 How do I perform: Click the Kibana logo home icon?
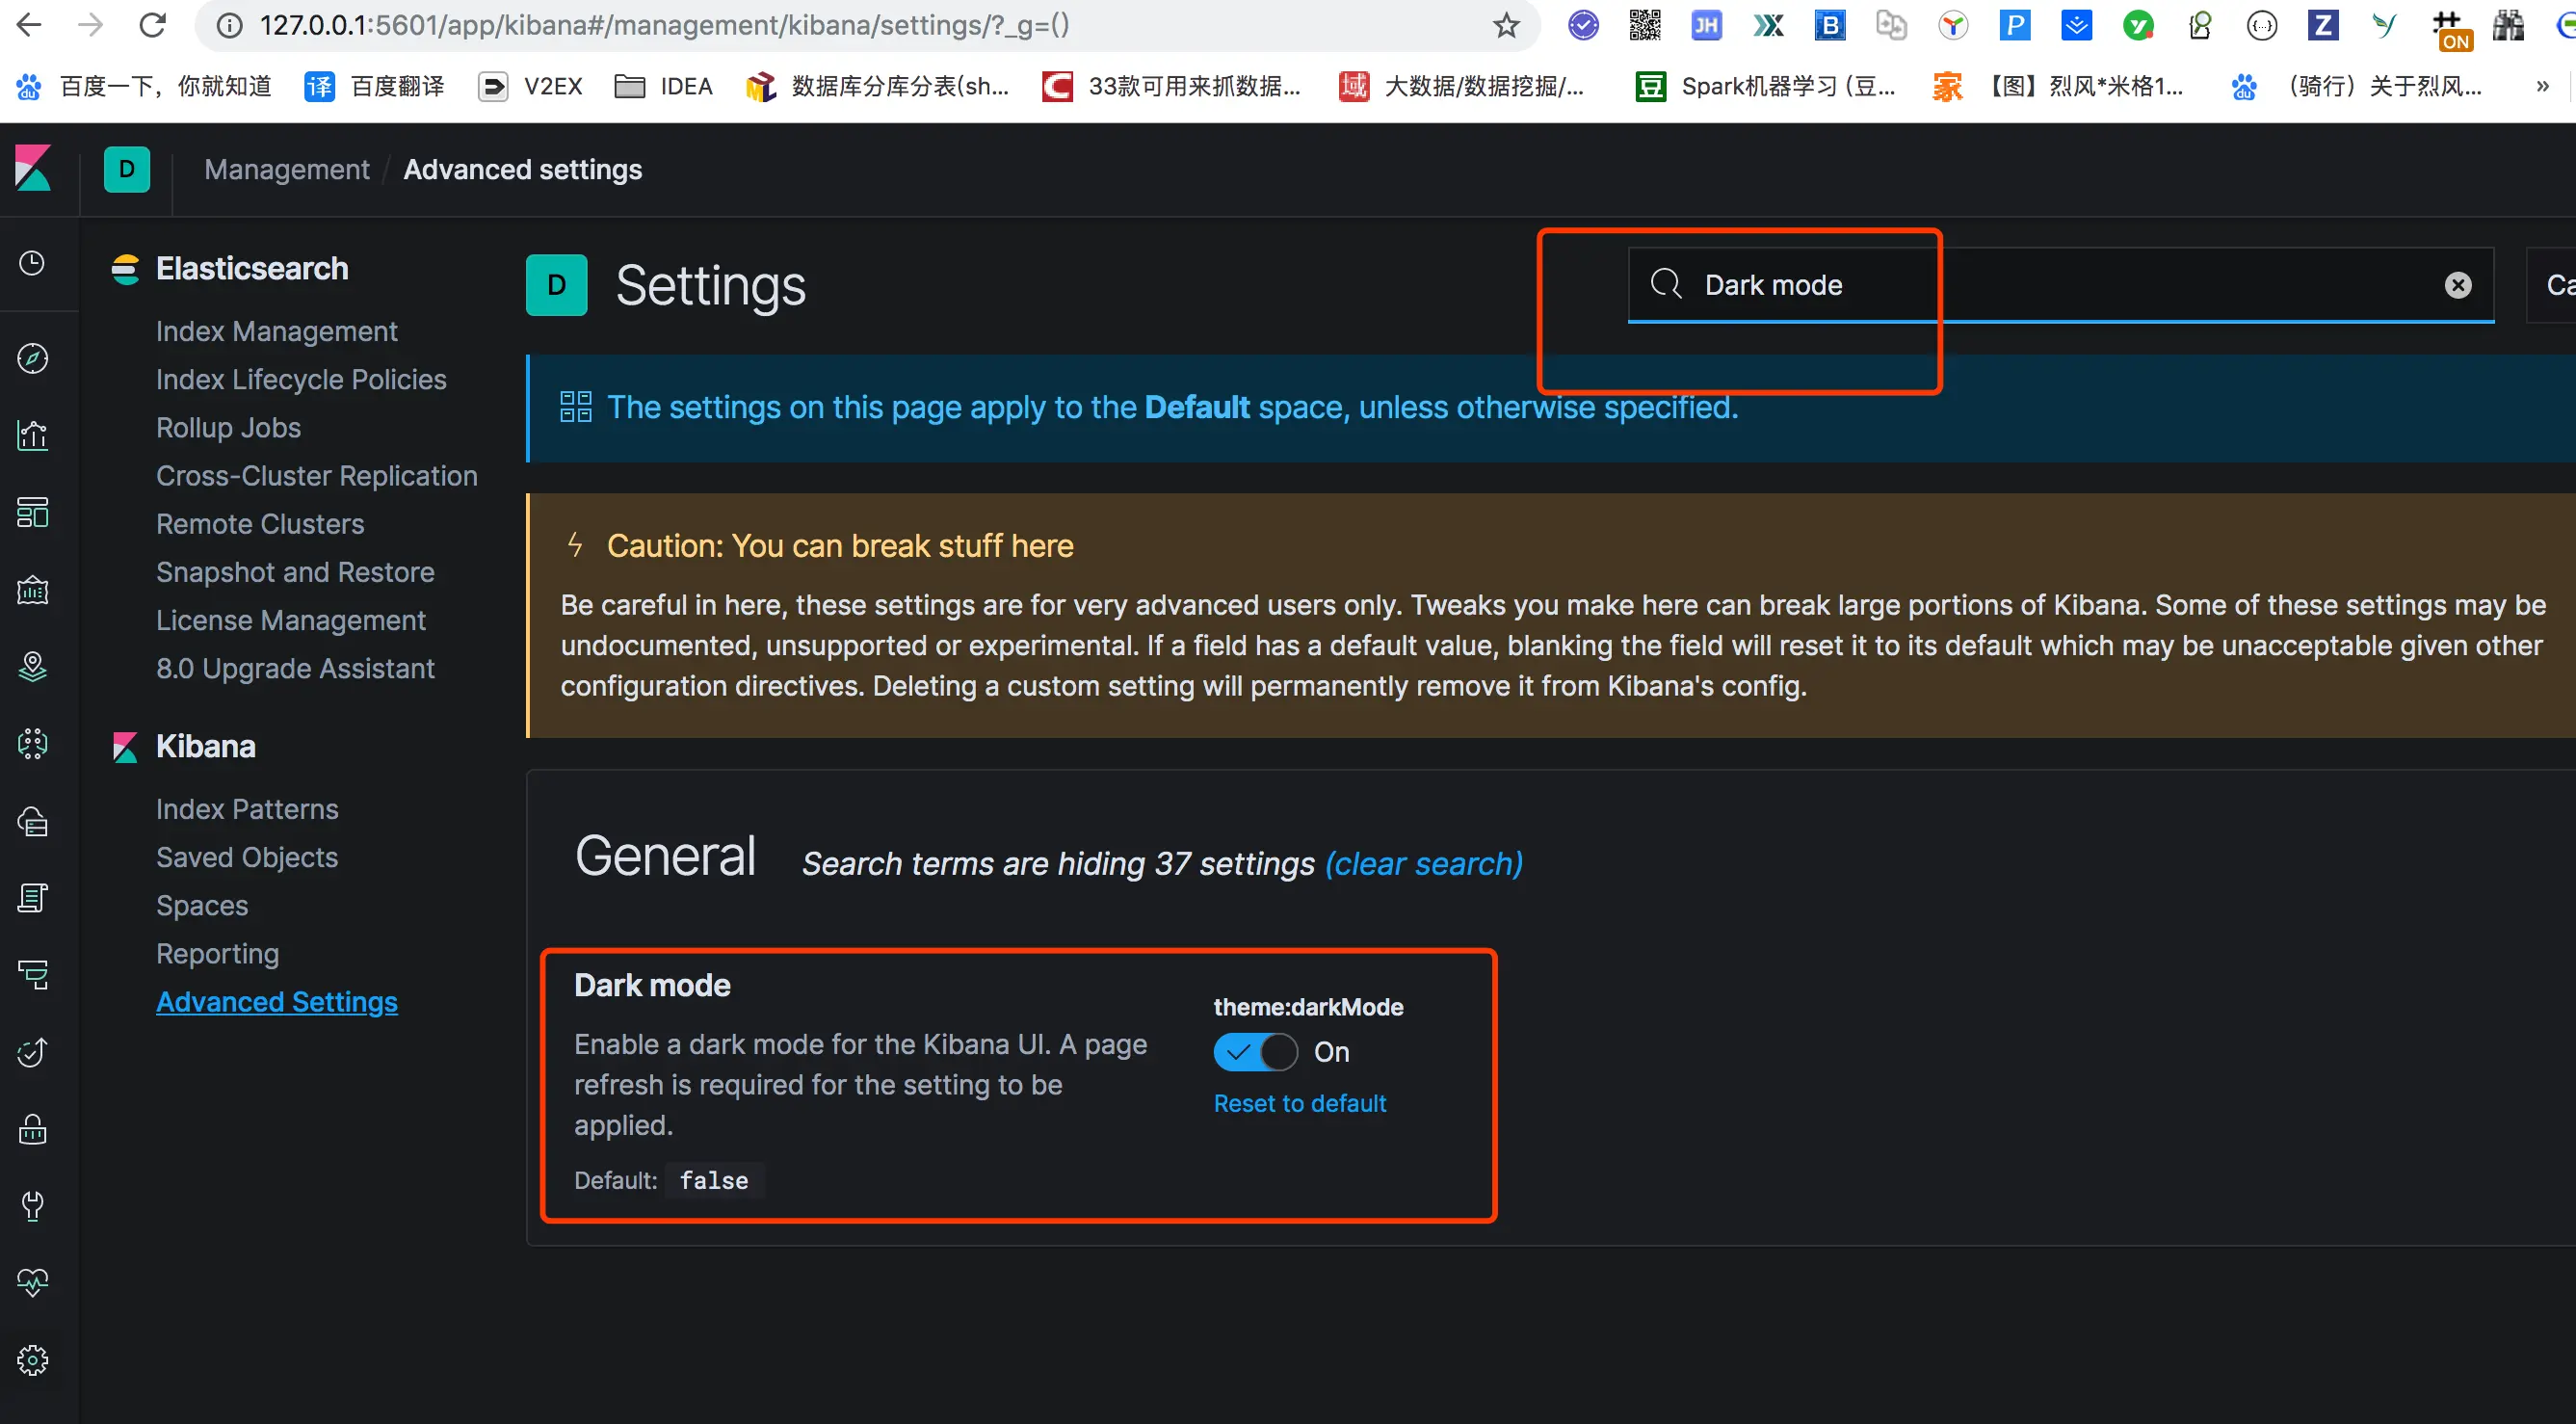33,168
